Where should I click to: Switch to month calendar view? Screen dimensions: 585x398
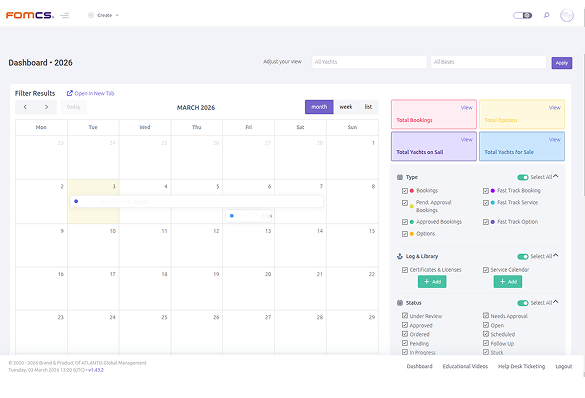(319, 107)
